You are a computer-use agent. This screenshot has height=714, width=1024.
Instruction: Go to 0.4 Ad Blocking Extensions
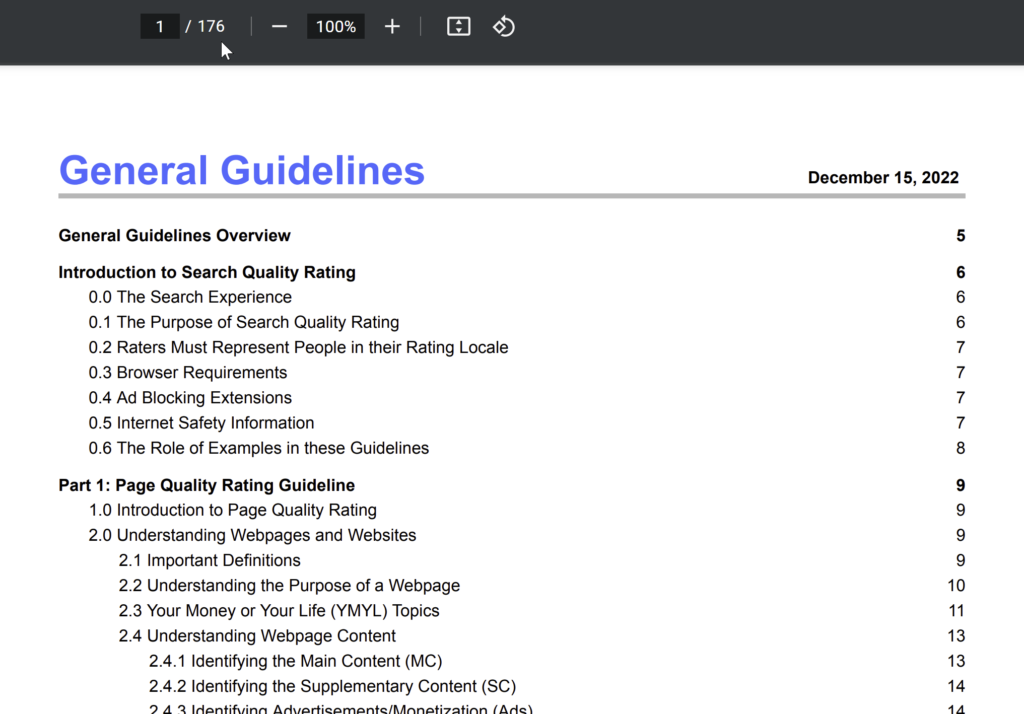click(190, 398)
